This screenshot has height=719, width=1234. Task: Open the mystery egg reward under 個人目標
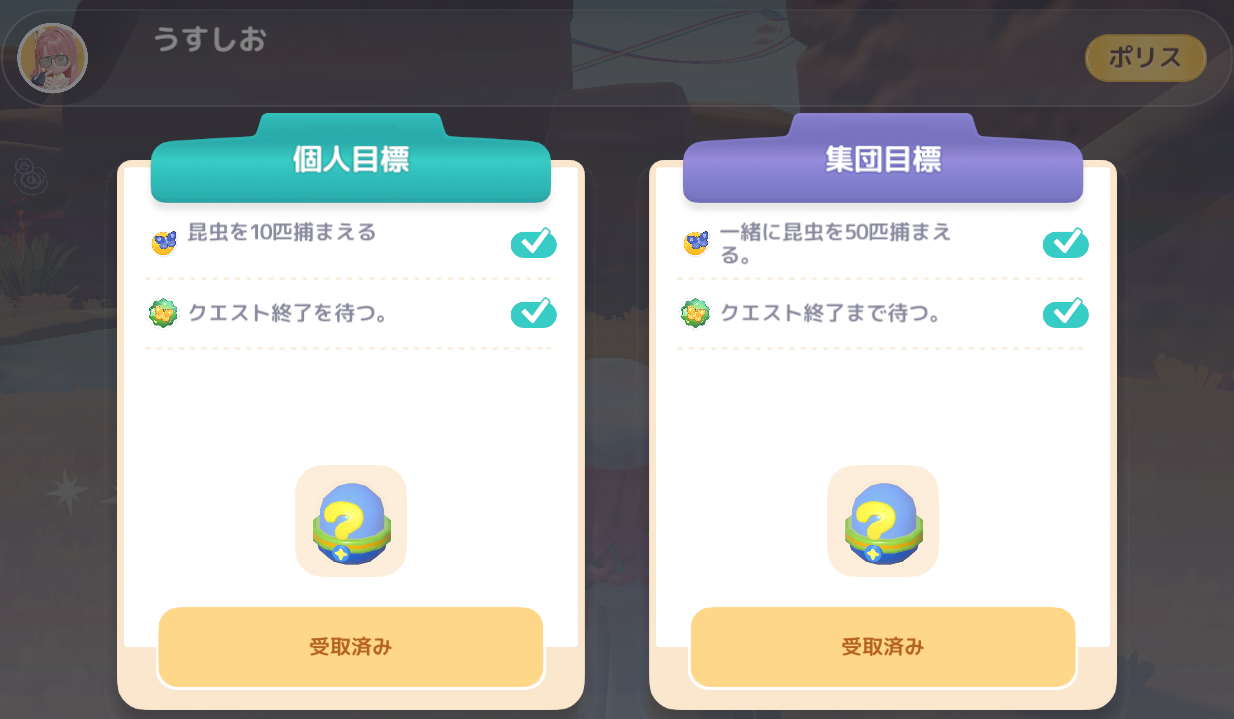tap(351, 521)
